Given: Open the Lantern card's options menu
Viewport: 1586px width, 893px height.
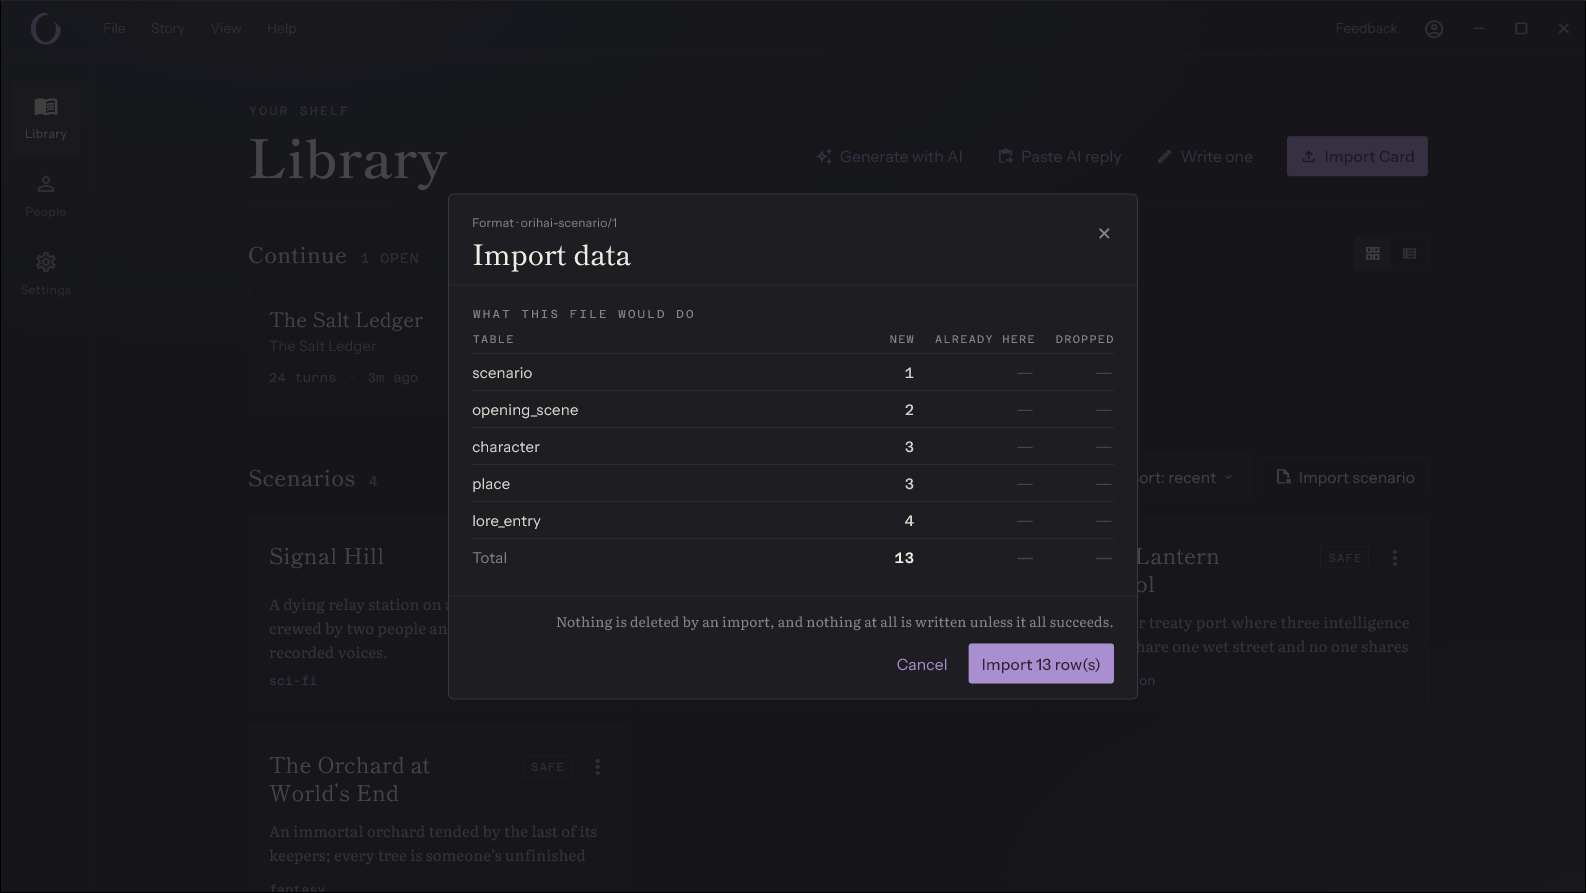Looking at the screenshot, I should (1395, 558).
